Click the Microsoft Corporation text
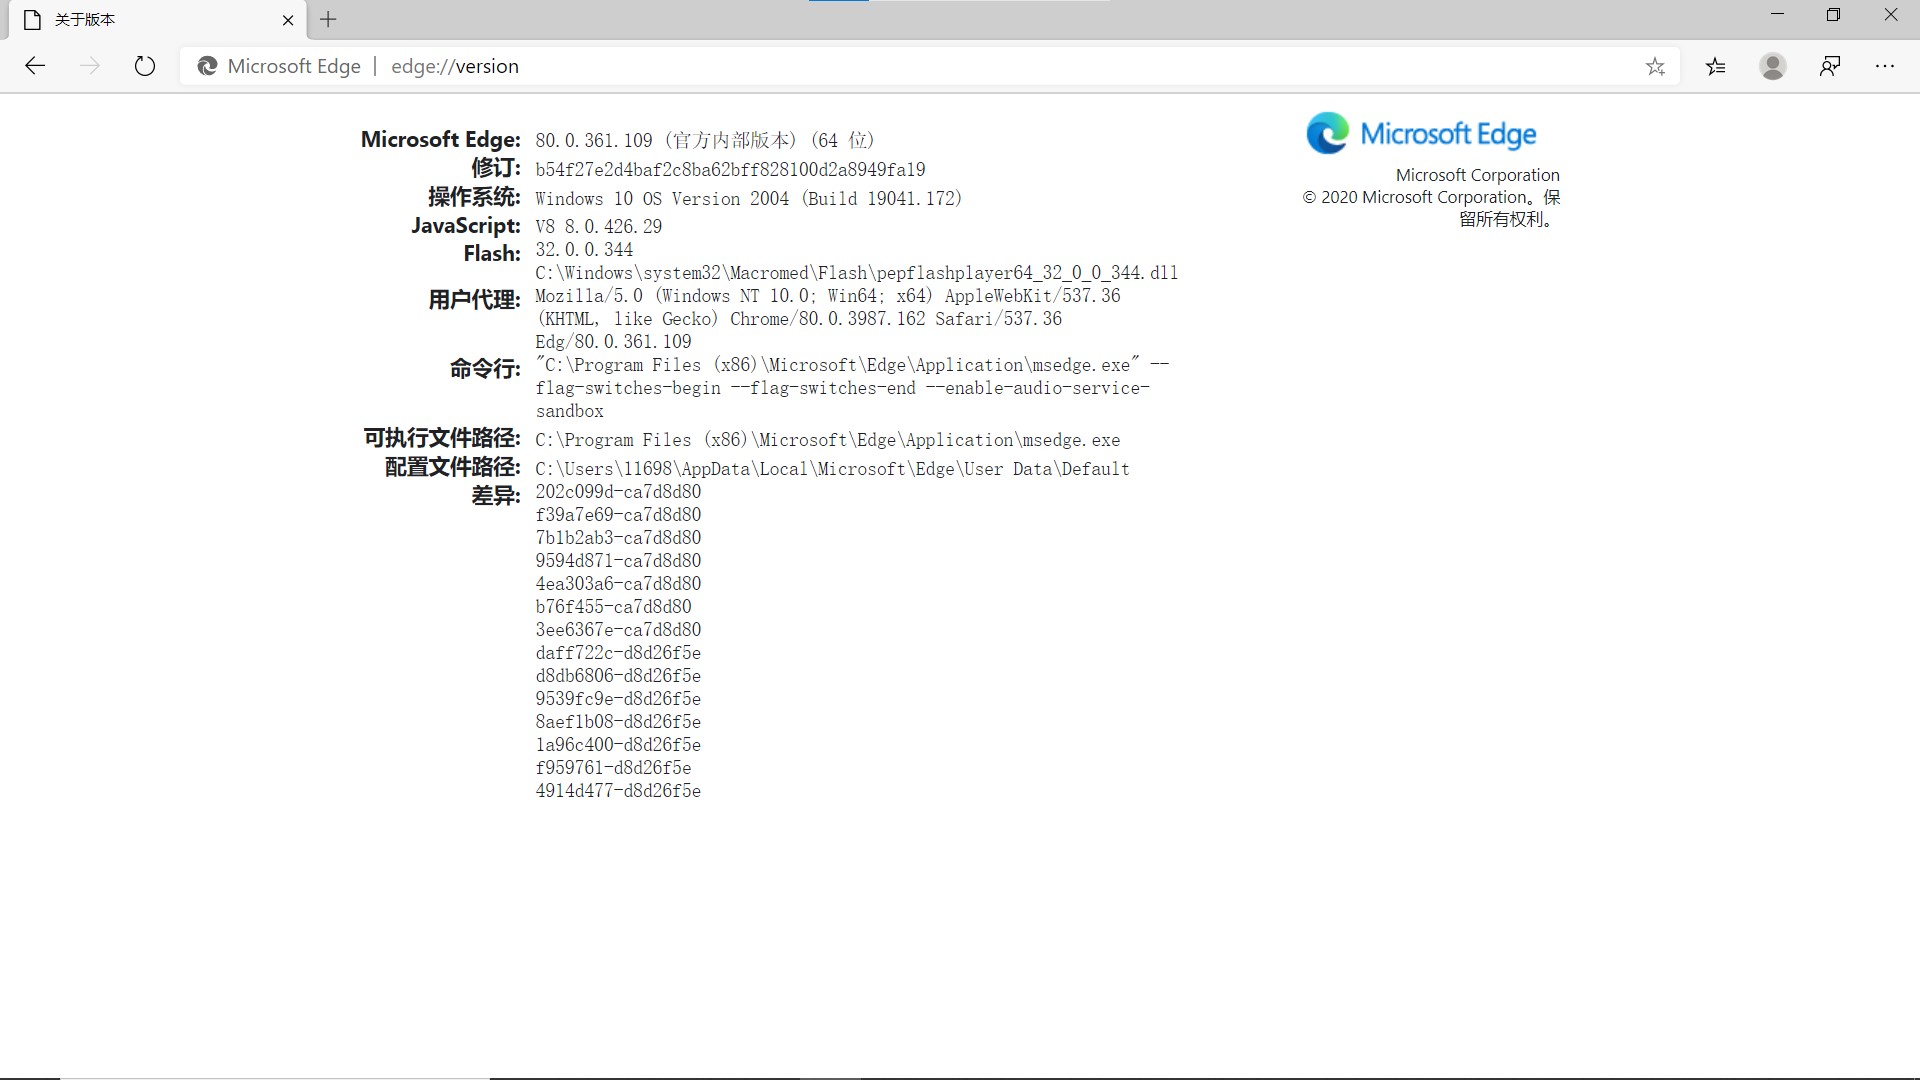Screen dimensions: 1920x1080 [x=1477, y=175]
